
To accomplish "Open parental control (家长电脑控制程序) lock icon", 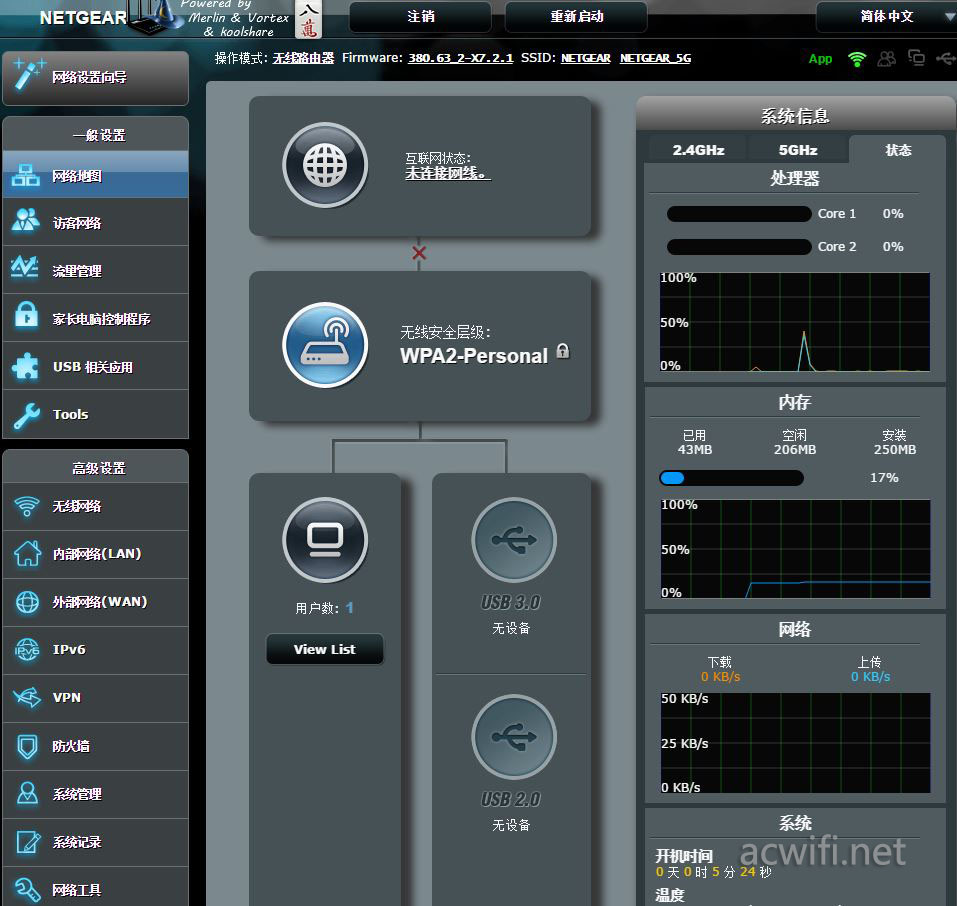I will click(x=26, y=315).
